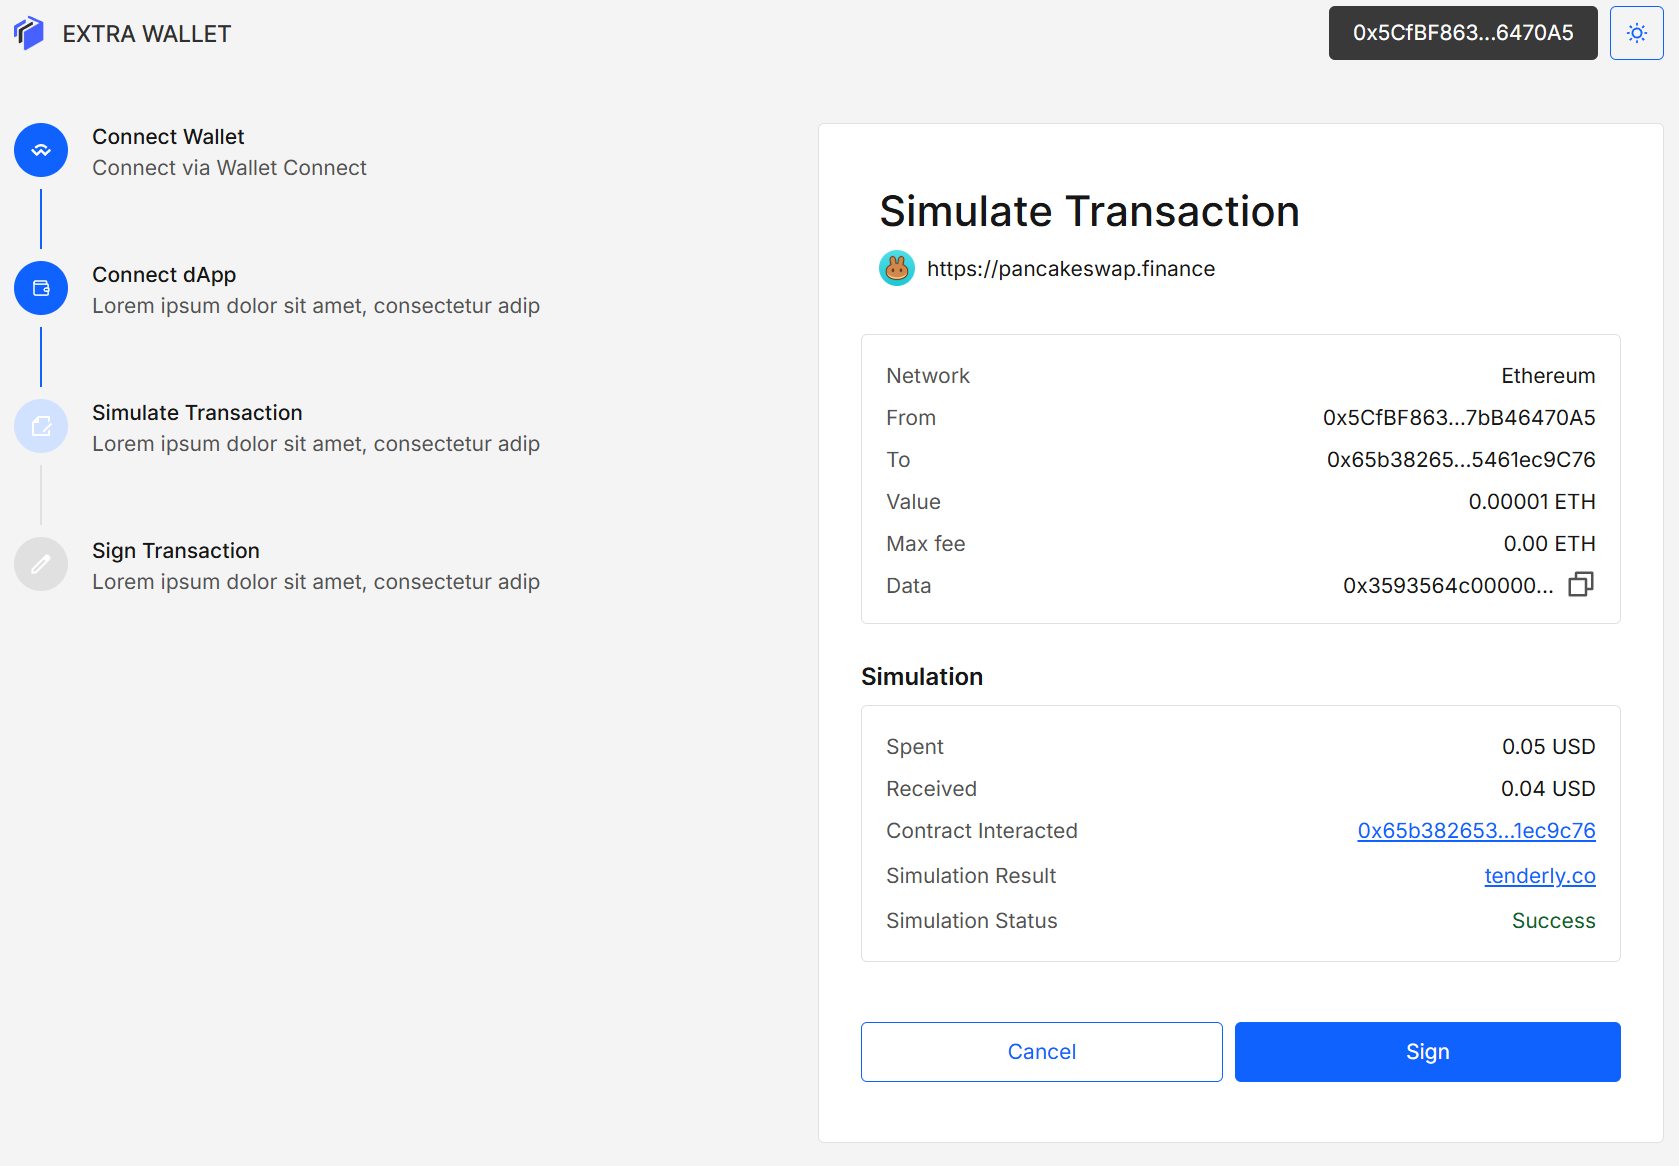Select the Sign Transaction step title
The width and height of the screenshot is (1679, 1166).
(x=176, y=551)
